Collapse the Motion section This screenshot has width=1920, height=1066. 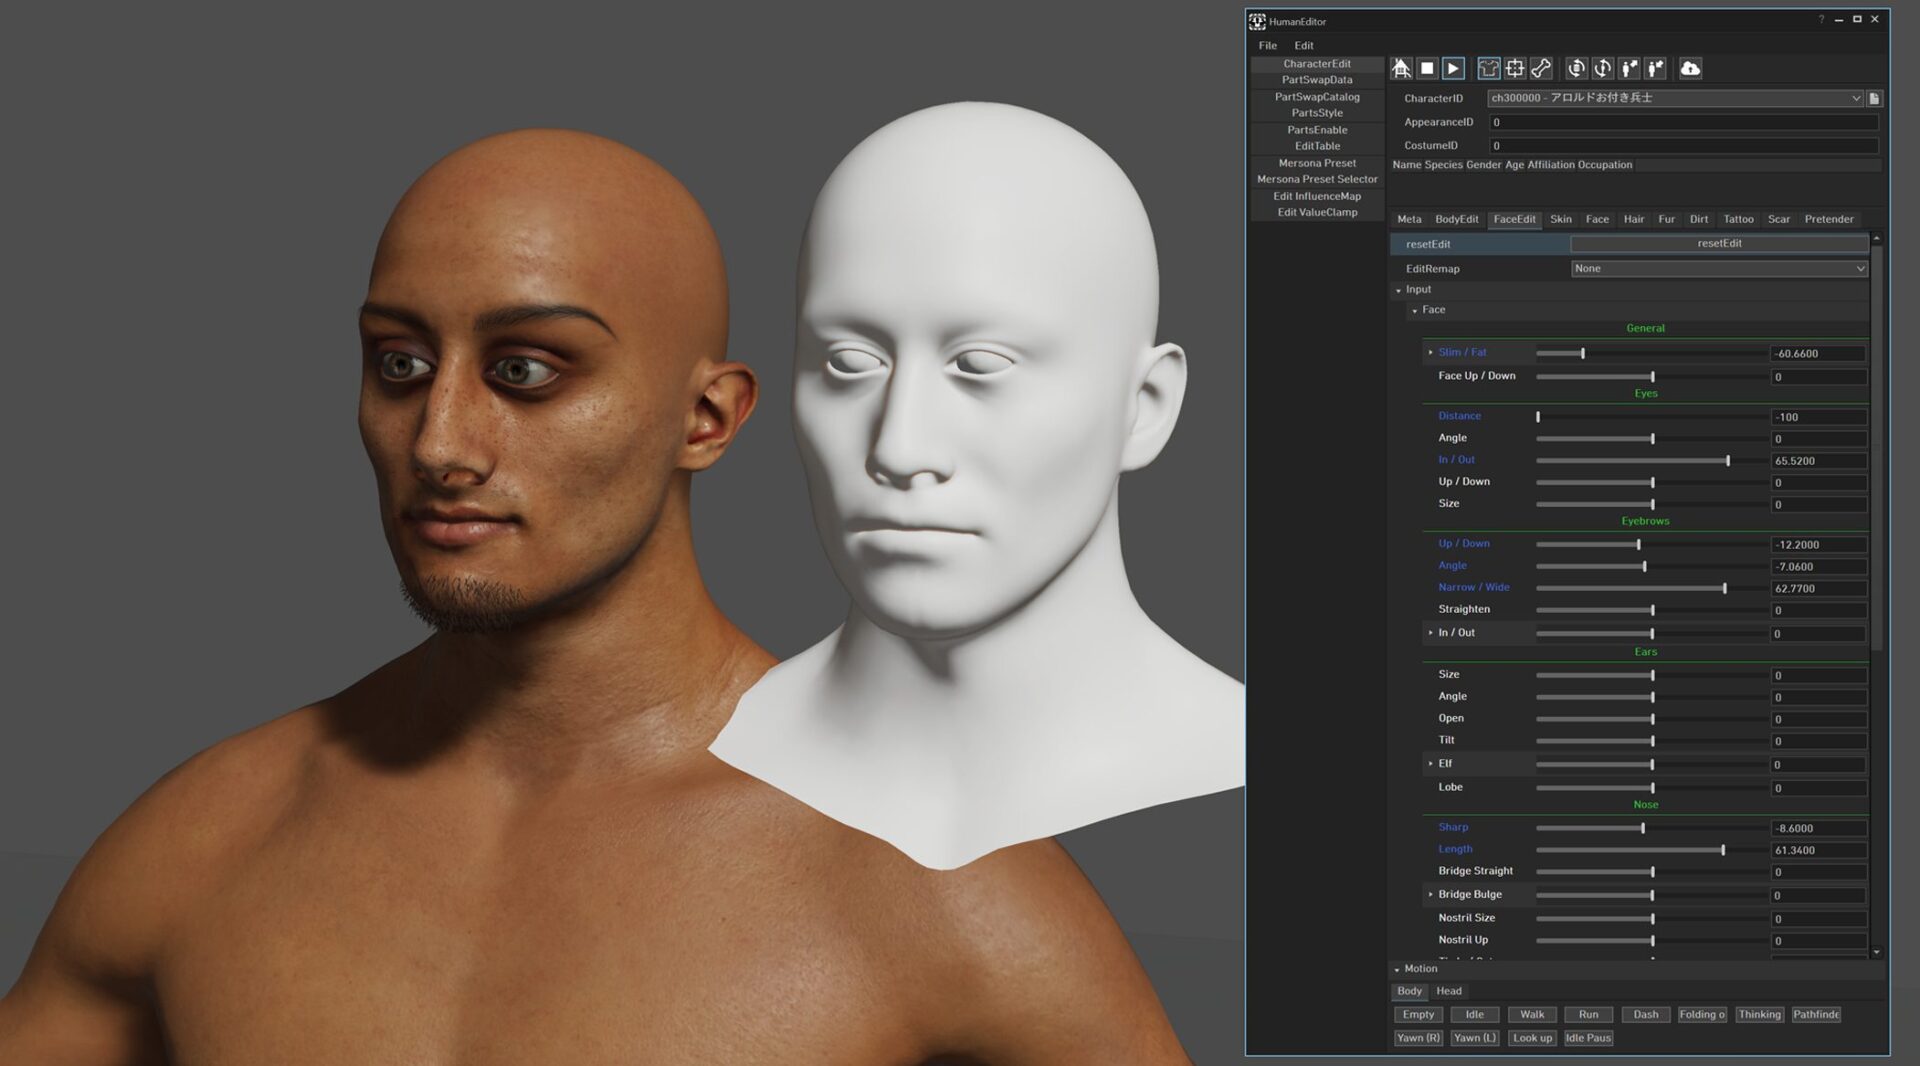coord(1398,969)
